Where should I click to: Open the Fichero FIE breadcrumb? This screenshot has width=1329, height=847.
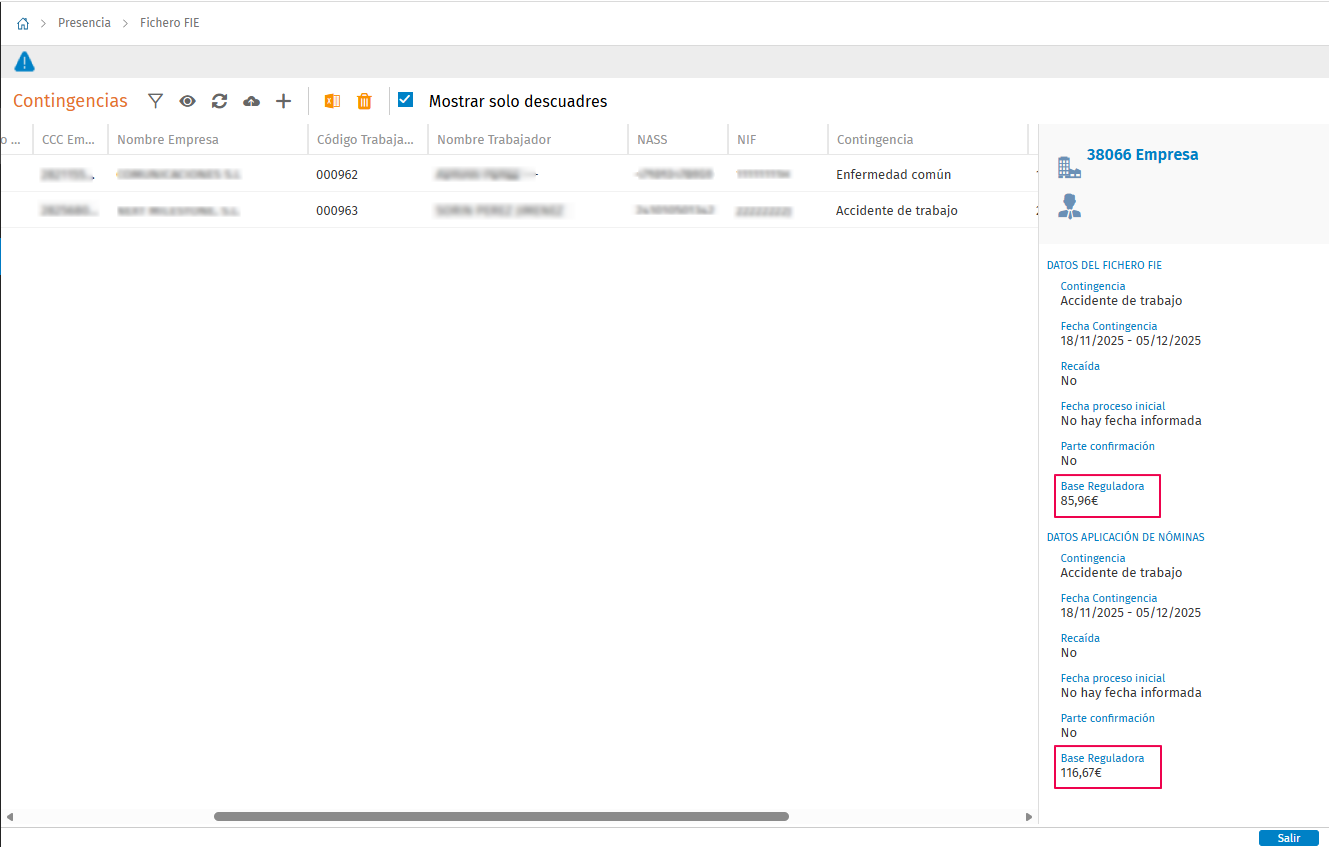(170, 23)
